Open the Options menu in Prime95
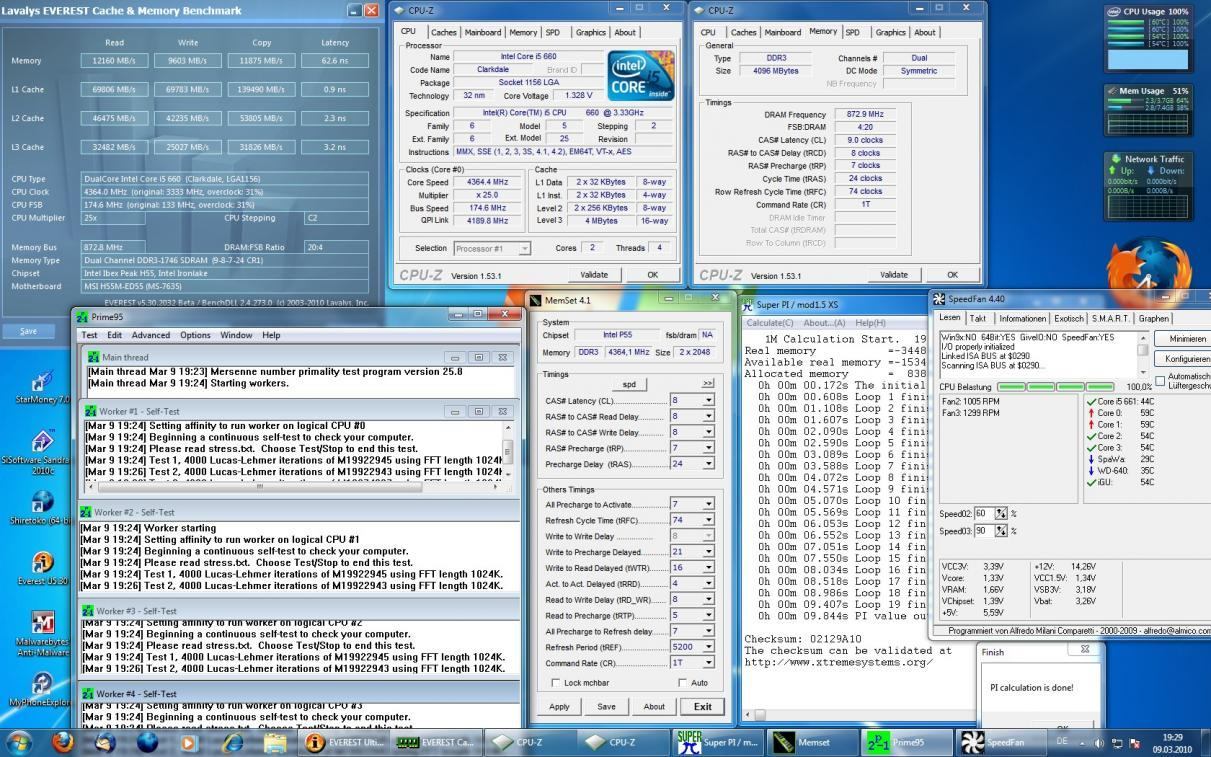 (x=195, y=335)
